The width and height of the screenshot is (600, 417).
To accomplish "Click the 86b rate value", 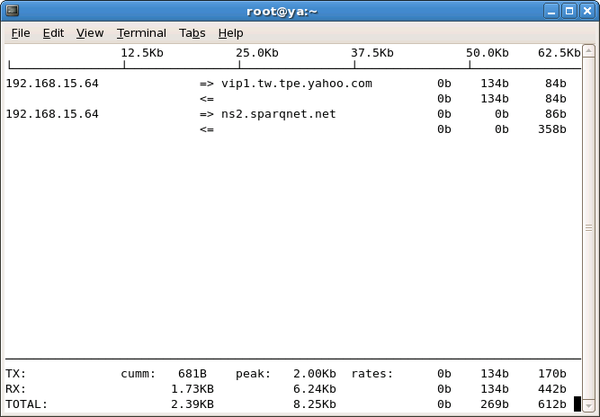I will tap(556, 114).
